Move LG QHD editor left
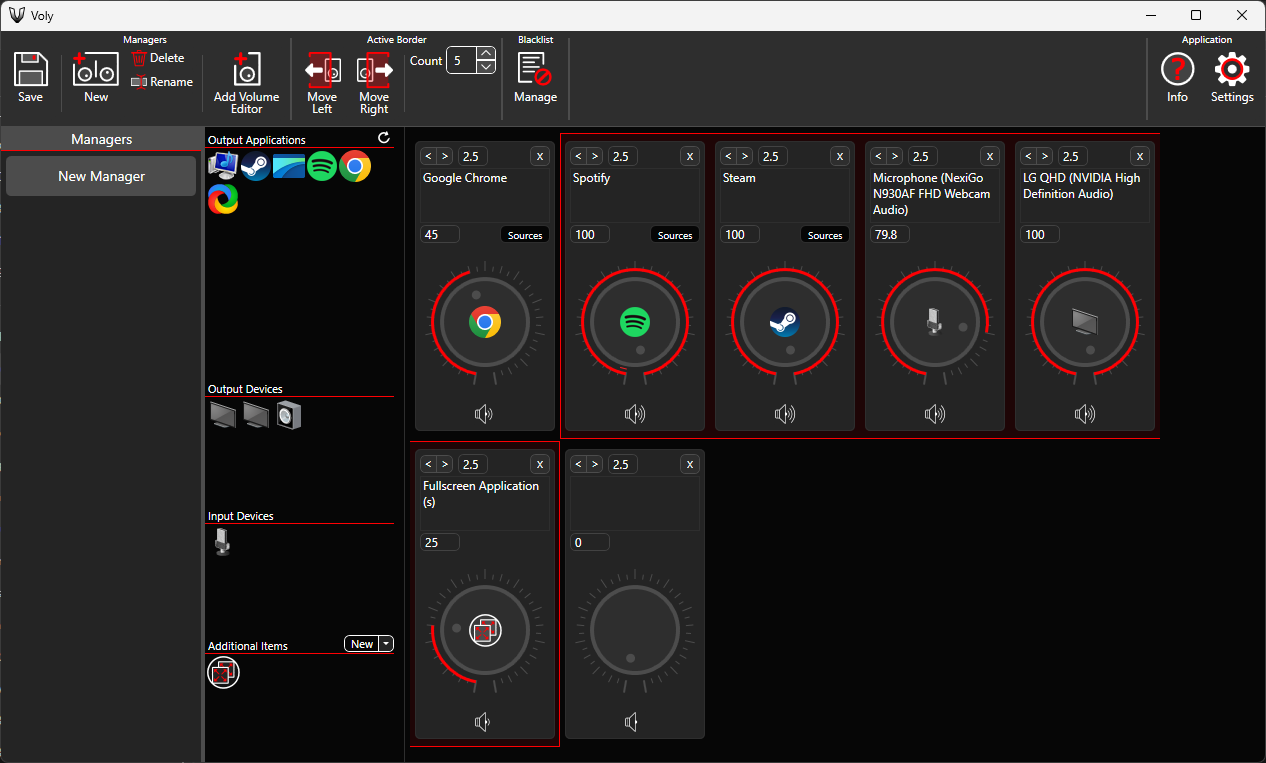Image resolution: width=1266 pixels, height=763 pixels. click(x=1029, y=156)
